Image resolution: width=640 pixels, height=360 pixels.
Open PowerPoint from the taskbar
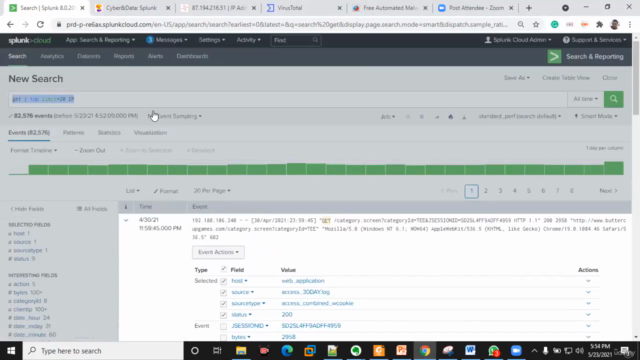pyautogui.click(x=401, y=351)
